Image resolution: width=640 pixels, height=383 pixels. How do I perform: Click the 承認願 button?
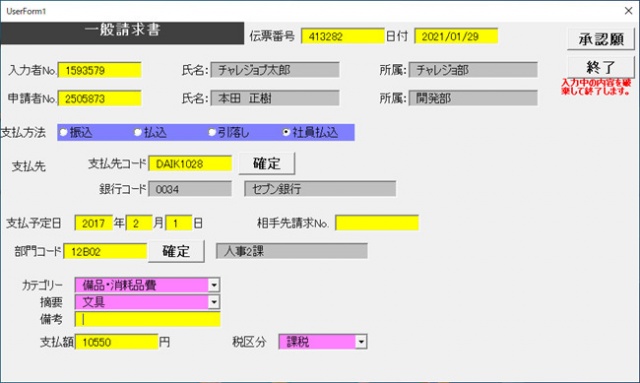click(601, 39)
